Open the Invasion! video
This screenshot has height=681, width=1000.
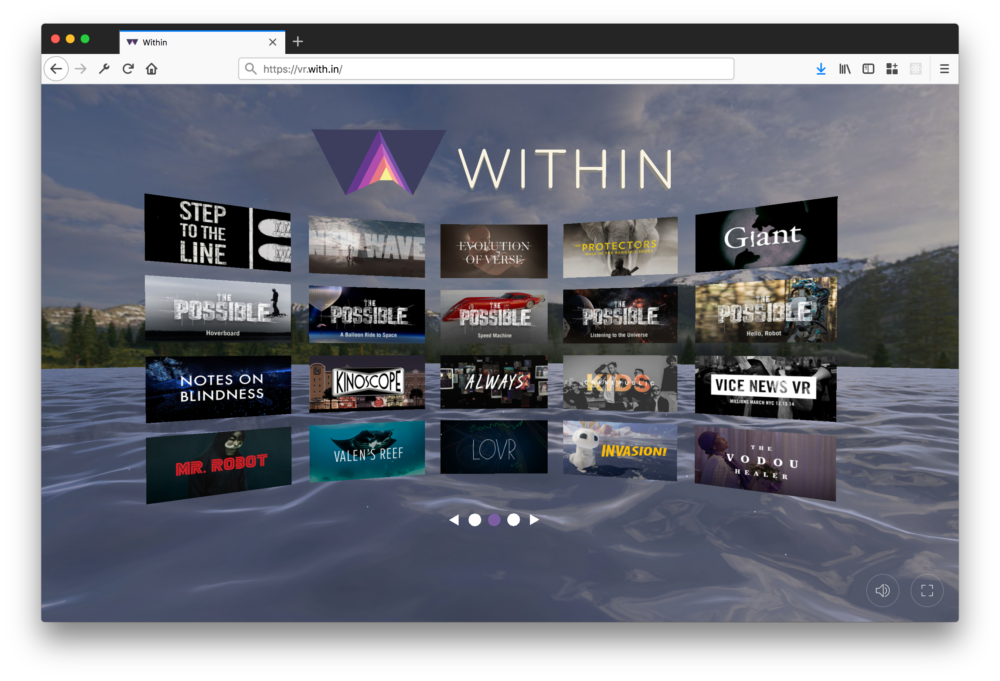pos(620,450)
